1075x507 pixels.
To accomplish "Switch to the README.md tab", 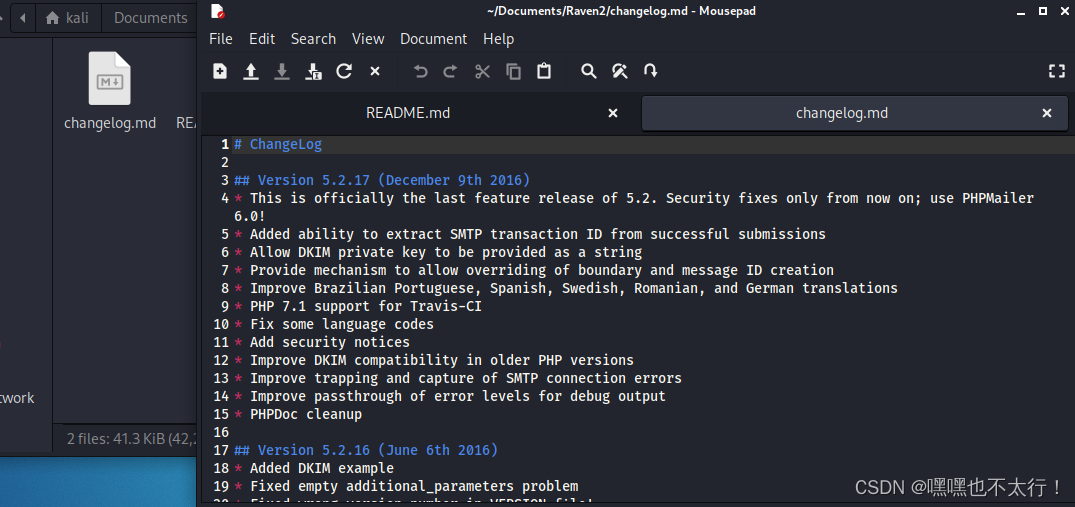I will click(408, 113).
